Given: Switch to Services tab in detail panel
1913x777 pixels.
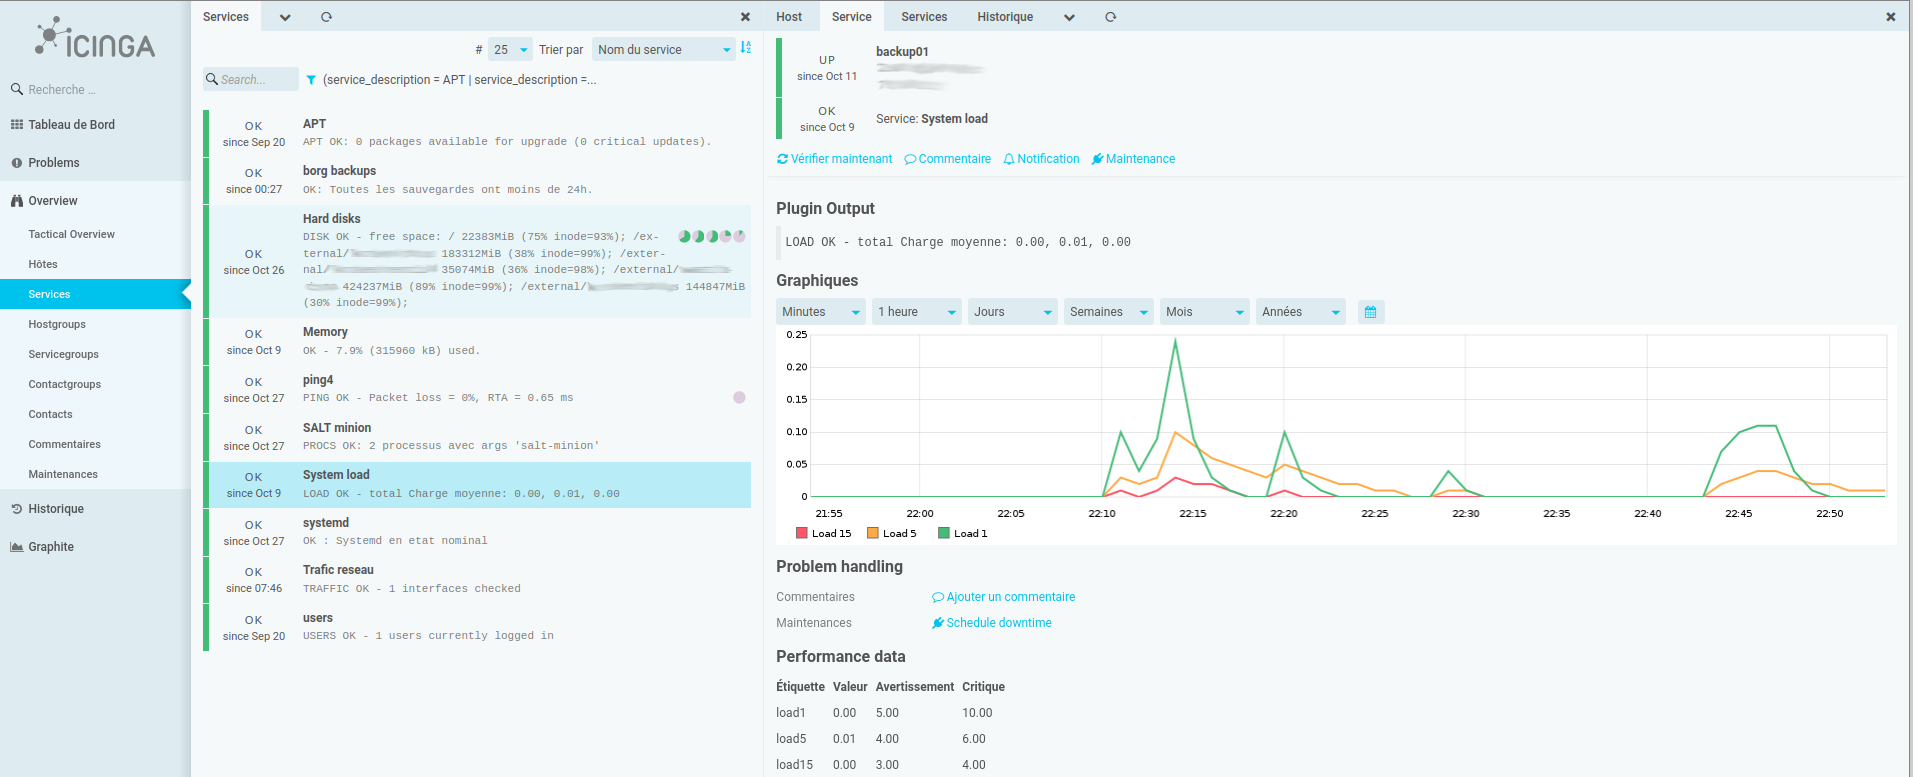Looking at the screenshot, I should 924,17.
